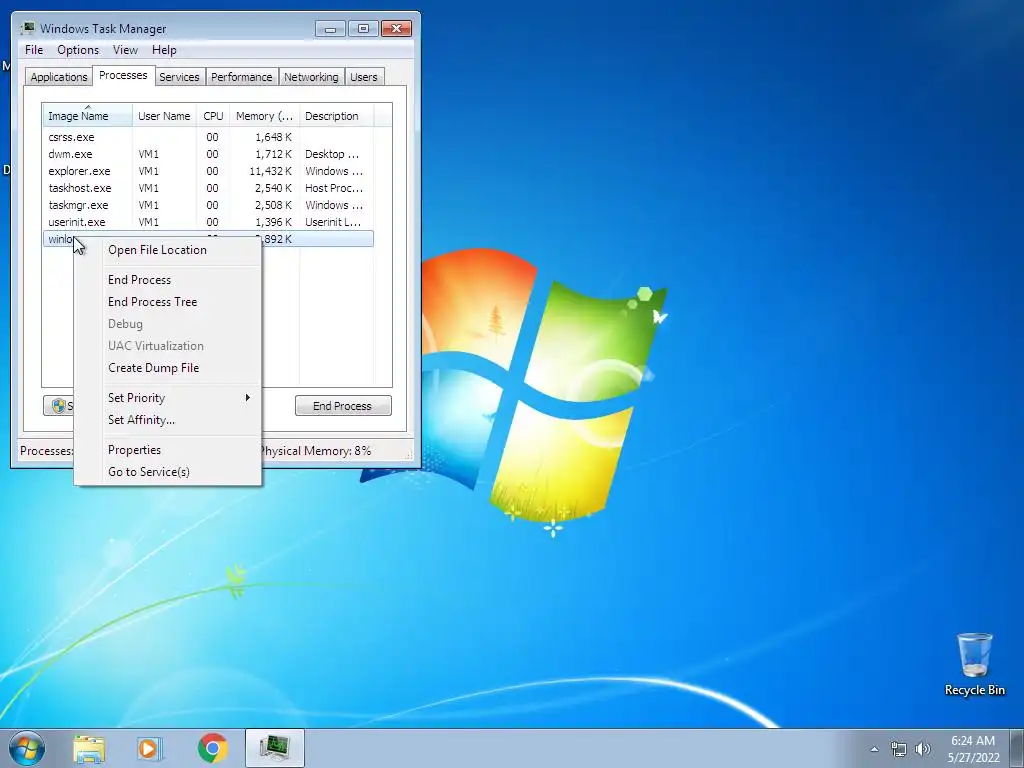Show hidden system tray icons
This screenshot has width=1024, height=768.
[874, 749]
